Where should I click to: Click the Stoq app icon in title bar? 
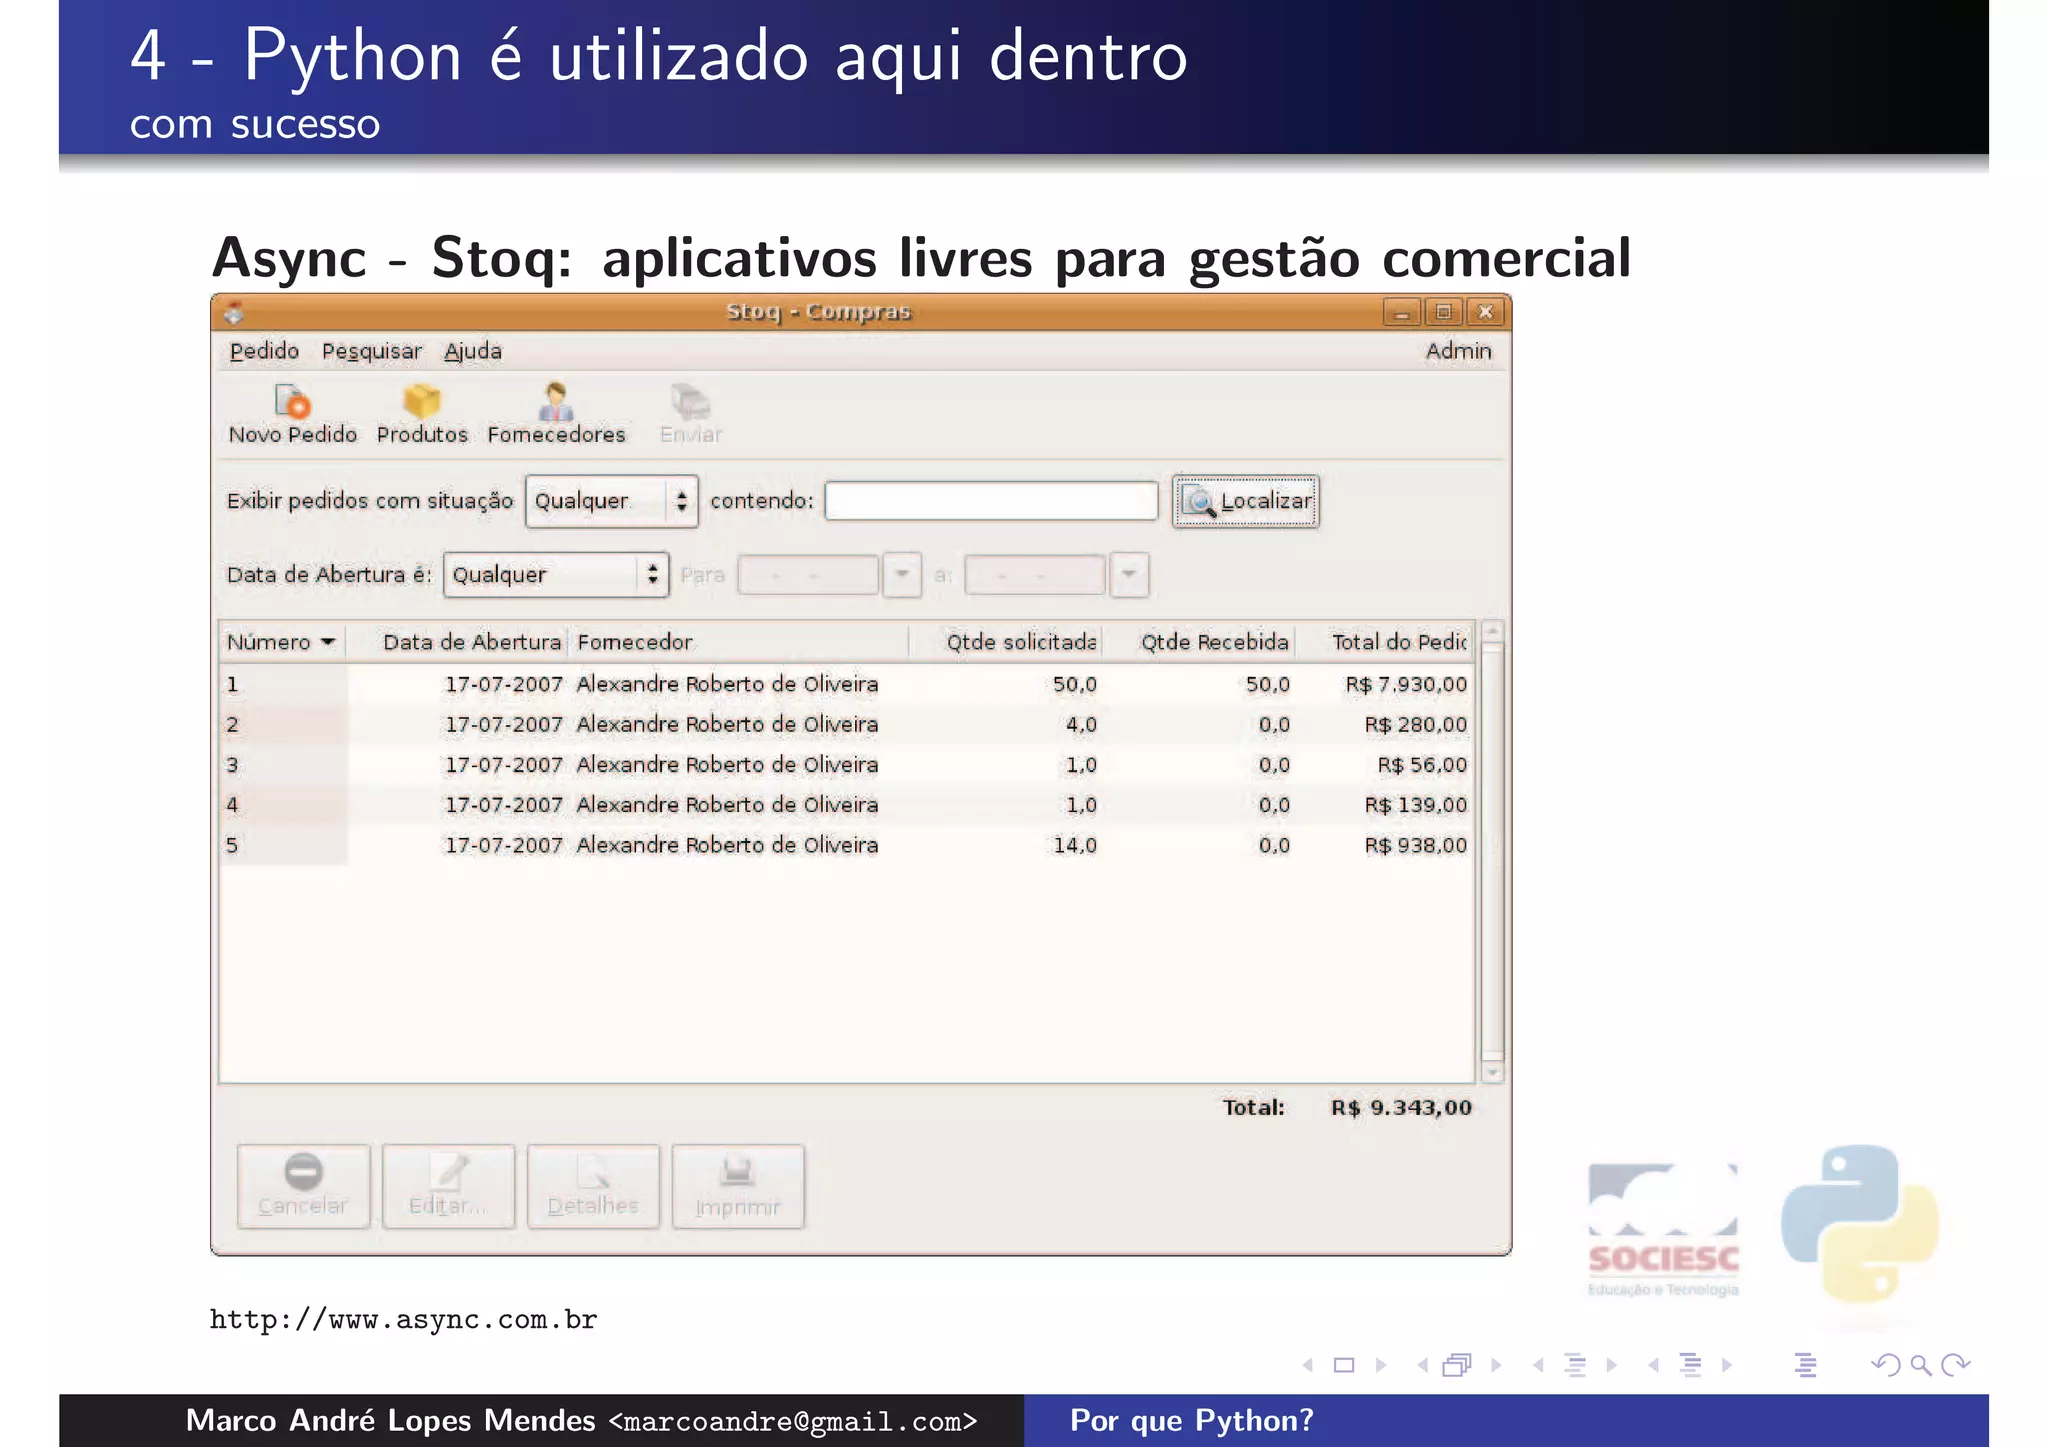pyautogui.click(x=234, y=313)
